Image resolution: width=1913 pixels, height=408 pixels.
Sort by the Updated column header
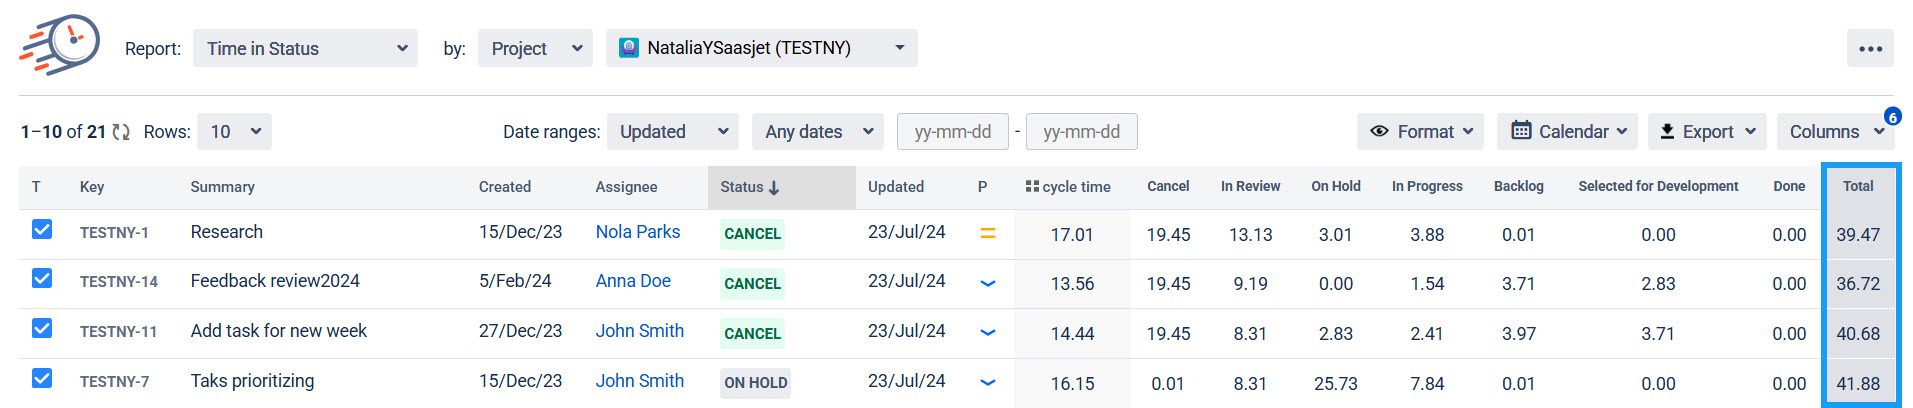pyautogui.click(x=896, y=187)
